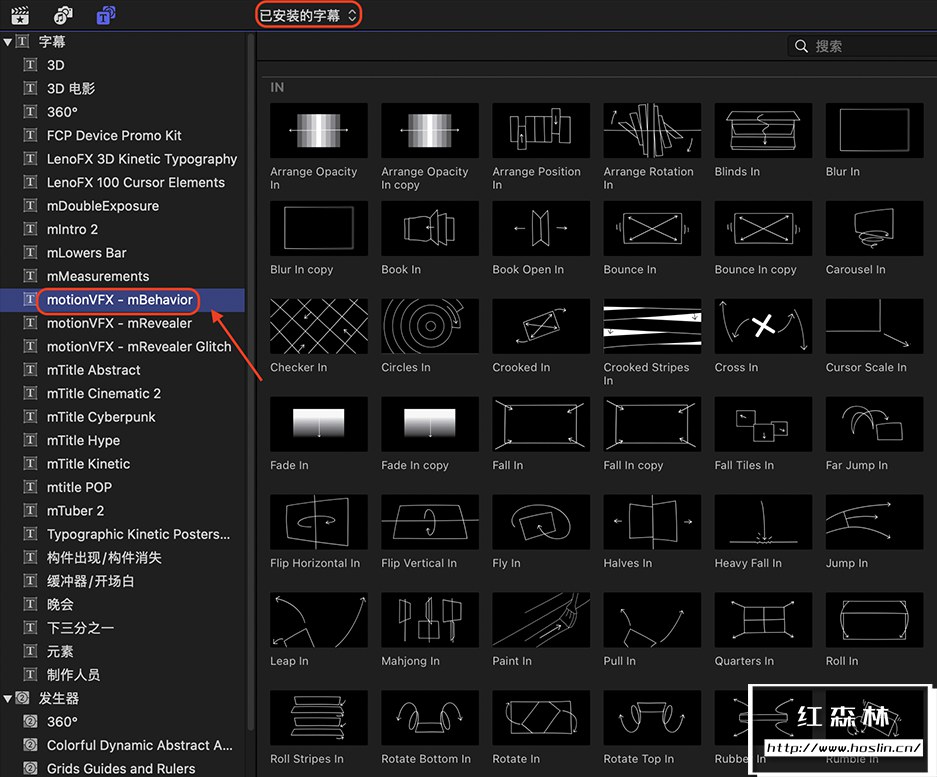Select the Titles and Generators sidebar icon

pos(106,15)
